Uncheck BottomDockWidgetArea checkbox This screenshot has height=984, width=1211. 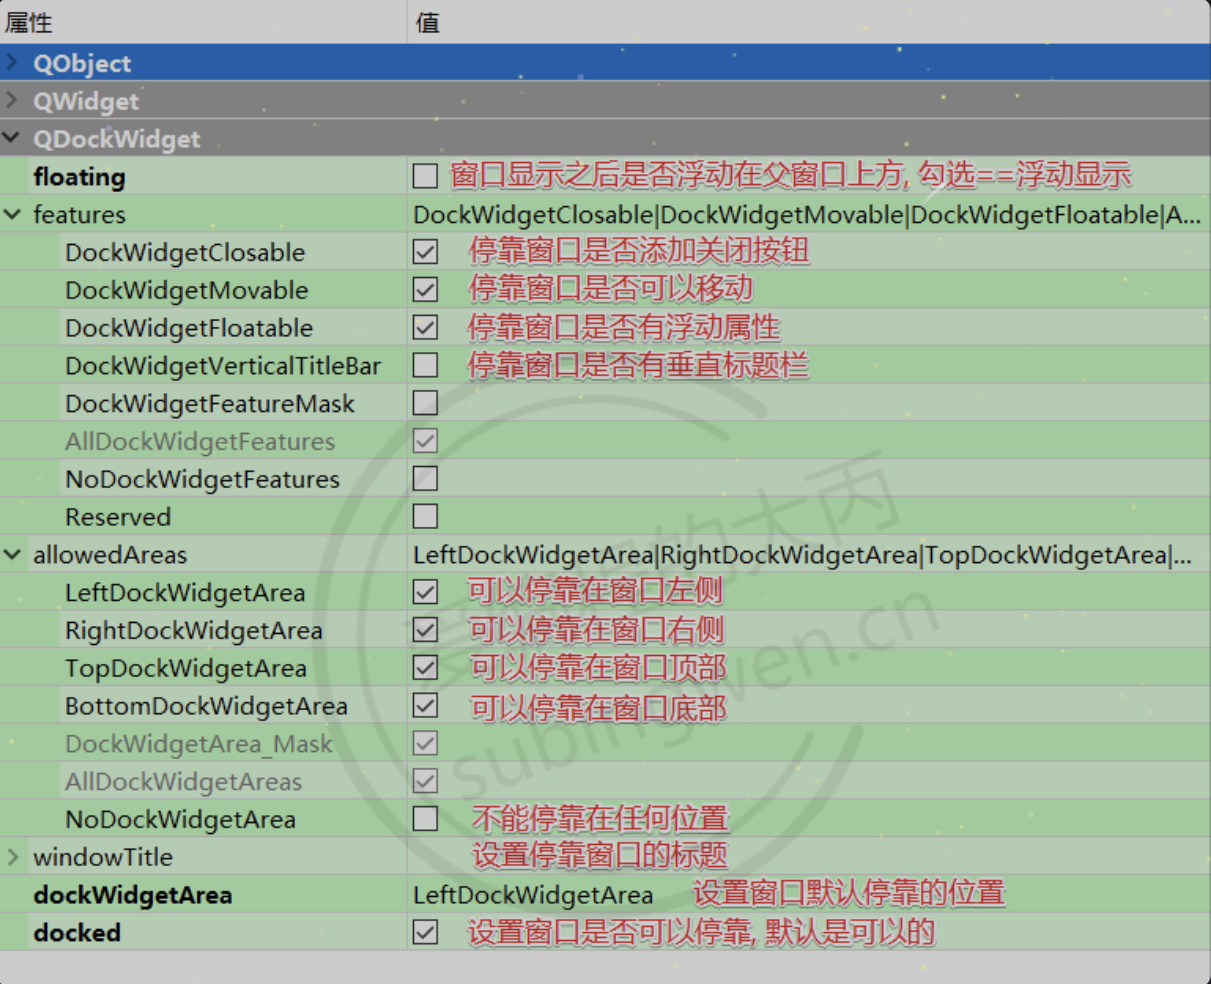[425, 706]
